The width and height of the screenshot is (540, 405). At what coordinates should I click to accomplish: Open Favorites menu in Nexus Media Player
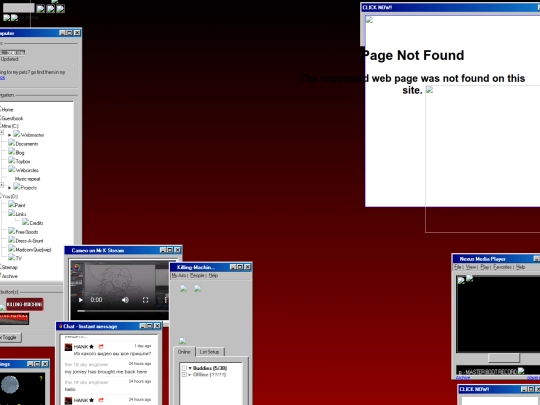tap(502, 267)
